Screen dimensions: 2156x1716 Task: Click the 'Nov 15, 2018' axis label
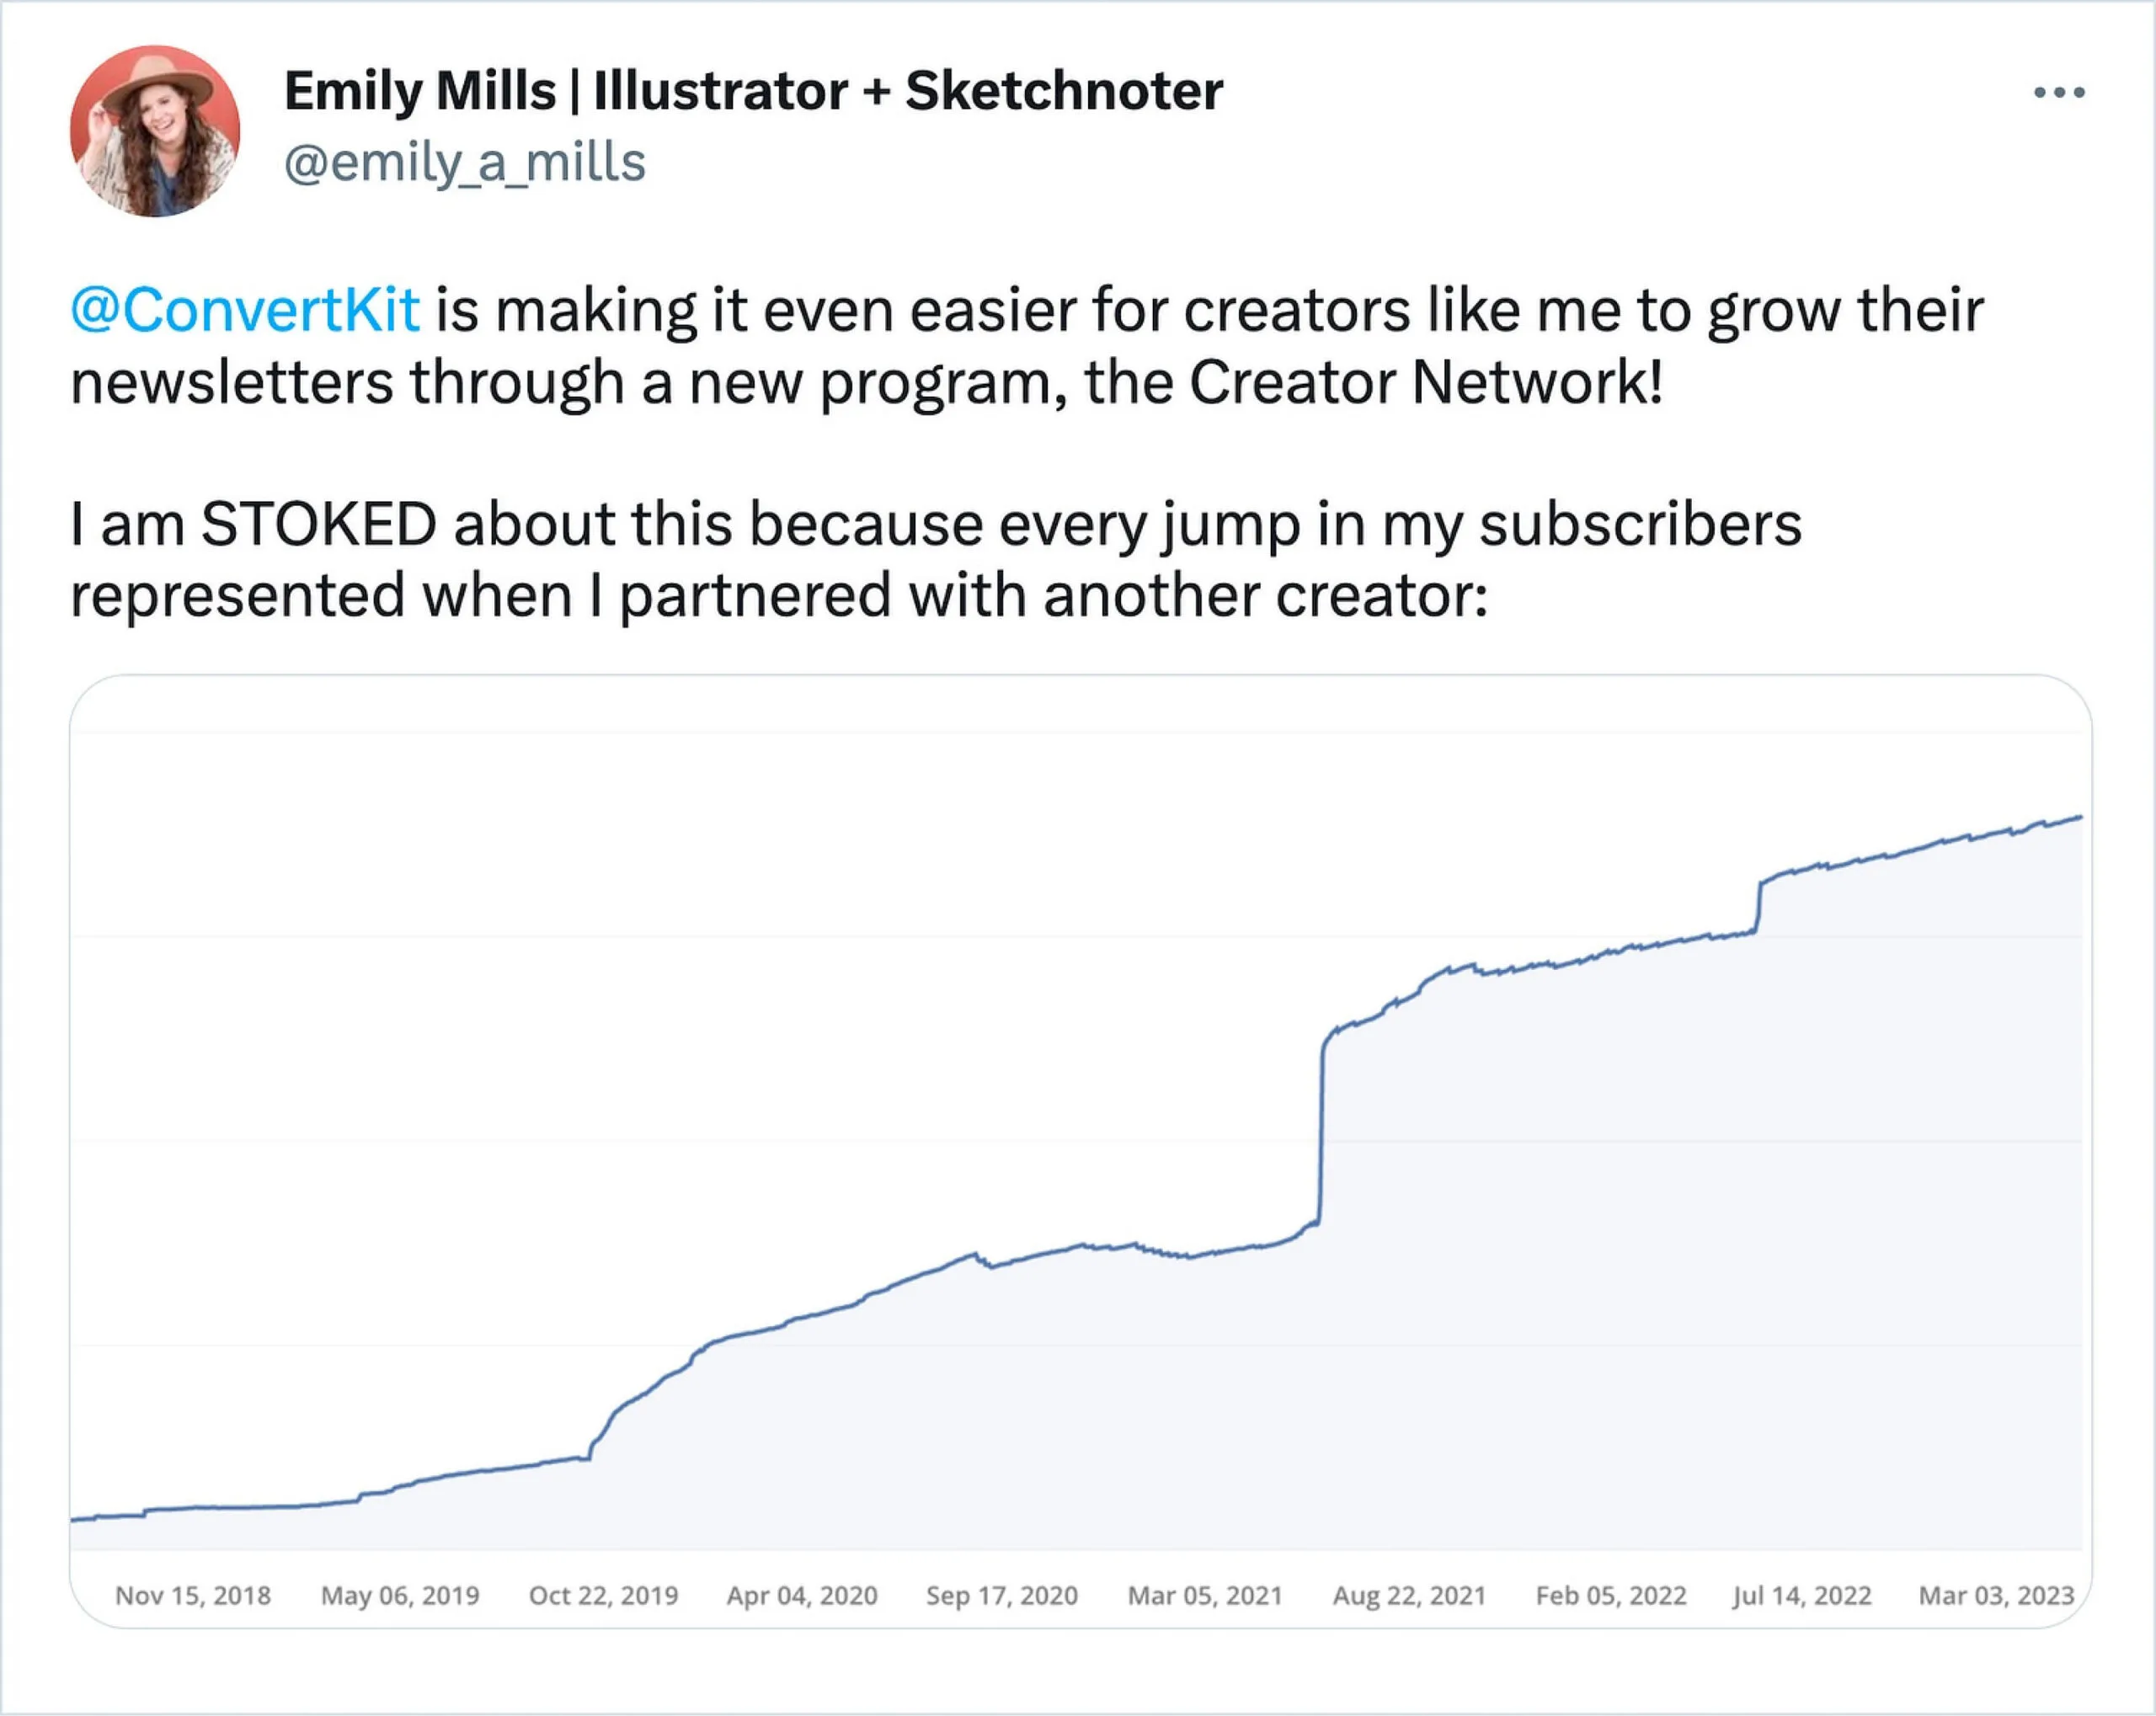193,1595
